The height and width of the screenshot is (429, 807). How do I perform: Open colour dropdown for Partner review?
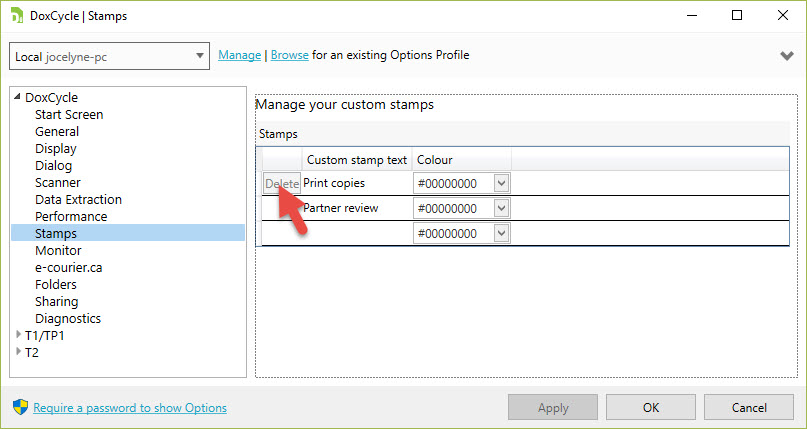(x=502, y=208)
